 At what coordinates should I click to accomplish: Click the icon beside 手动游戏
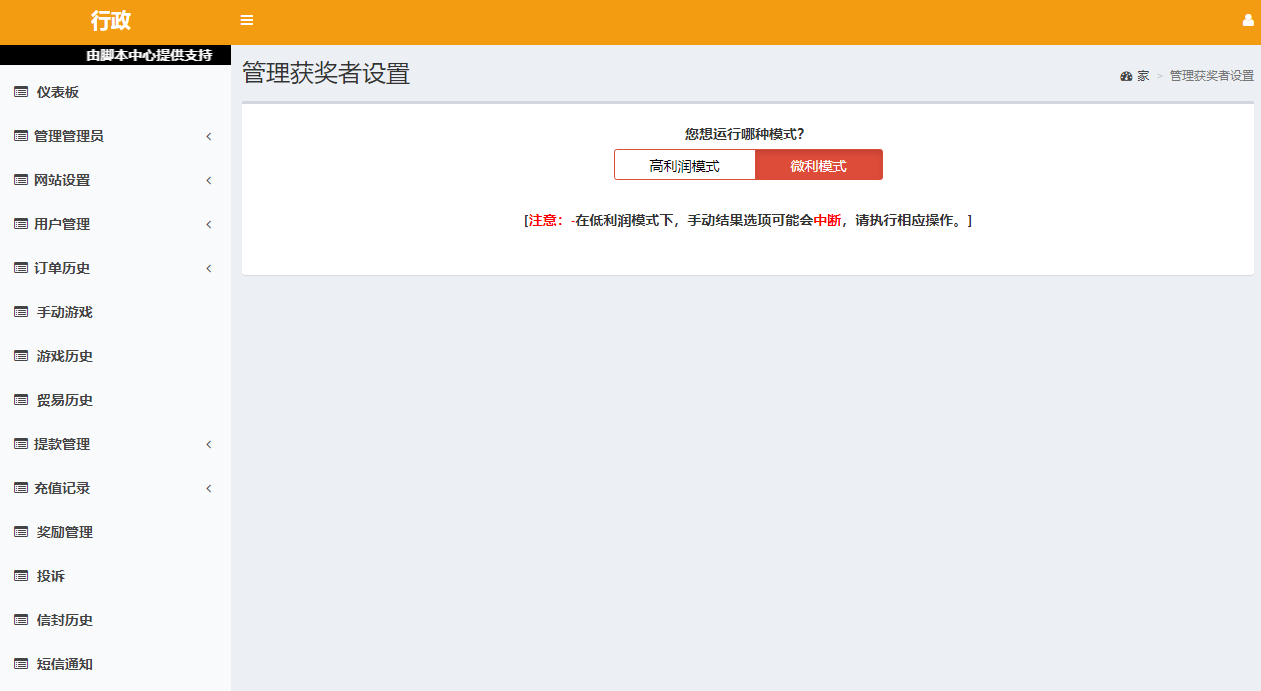[x=21, y=312]
